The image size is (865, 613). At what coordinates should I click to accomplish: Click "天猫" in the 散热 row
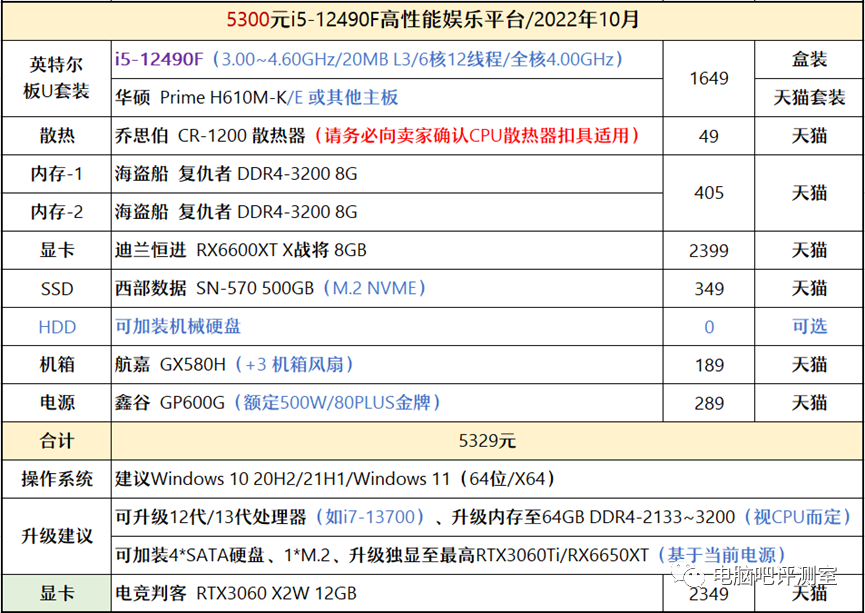tap(809, 136)
